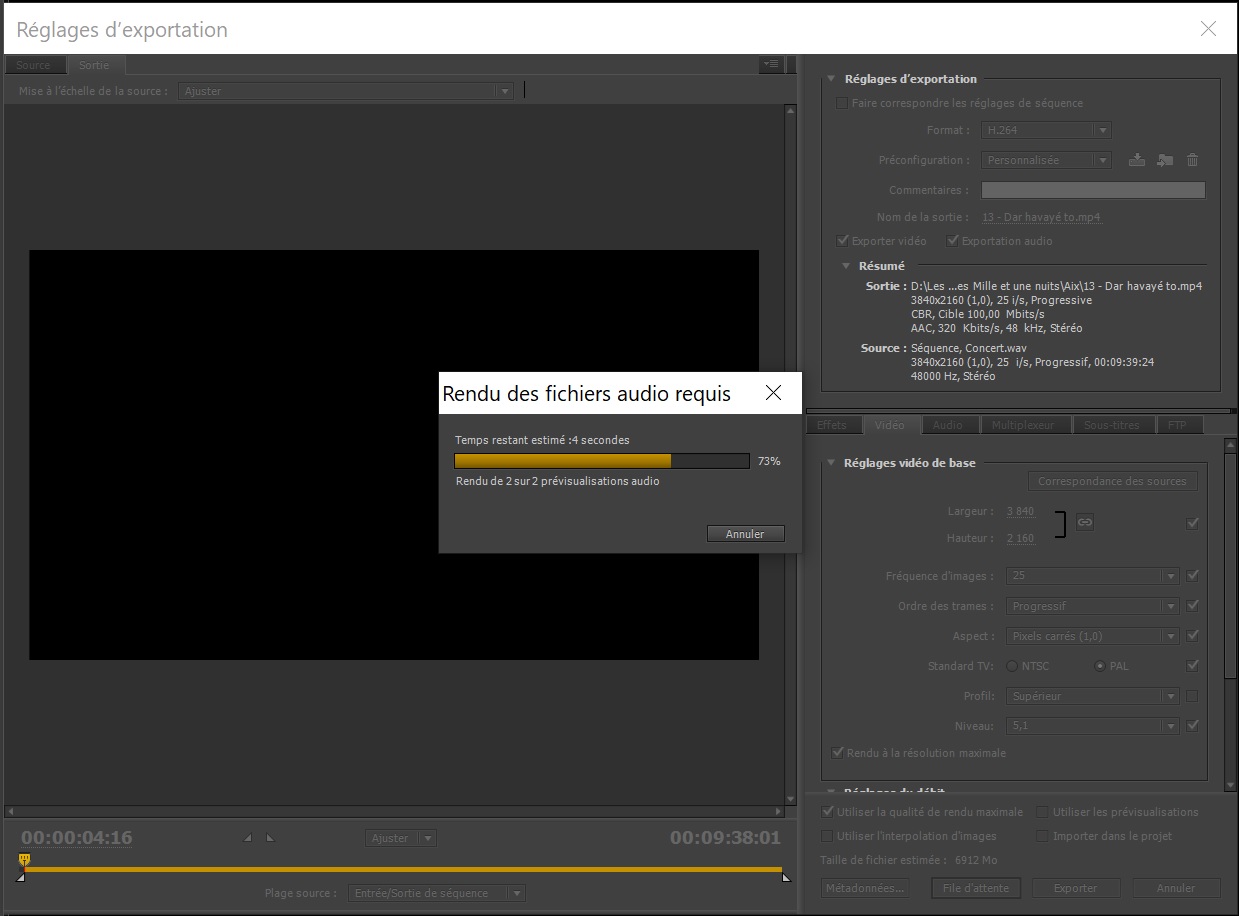Click the Largeur value 3 840
1239x916 pixels.
[x=1021, y=511]
